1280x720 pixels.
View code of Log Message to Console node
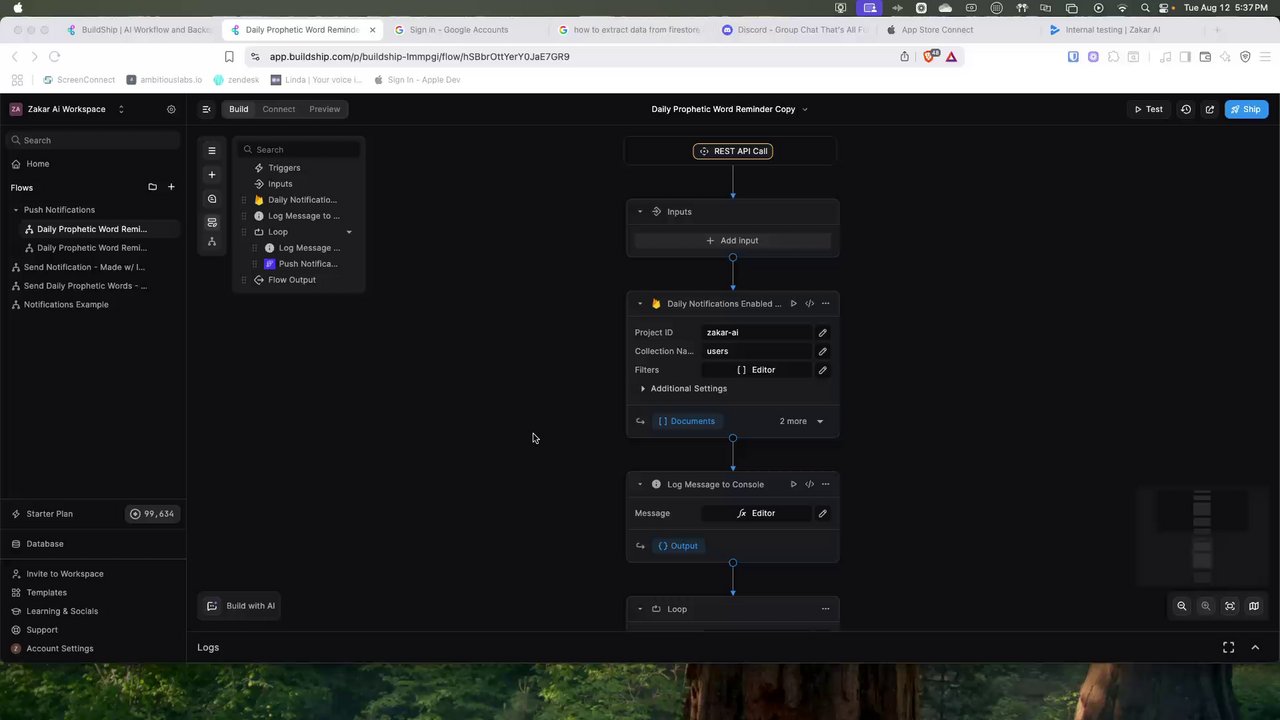809,485
